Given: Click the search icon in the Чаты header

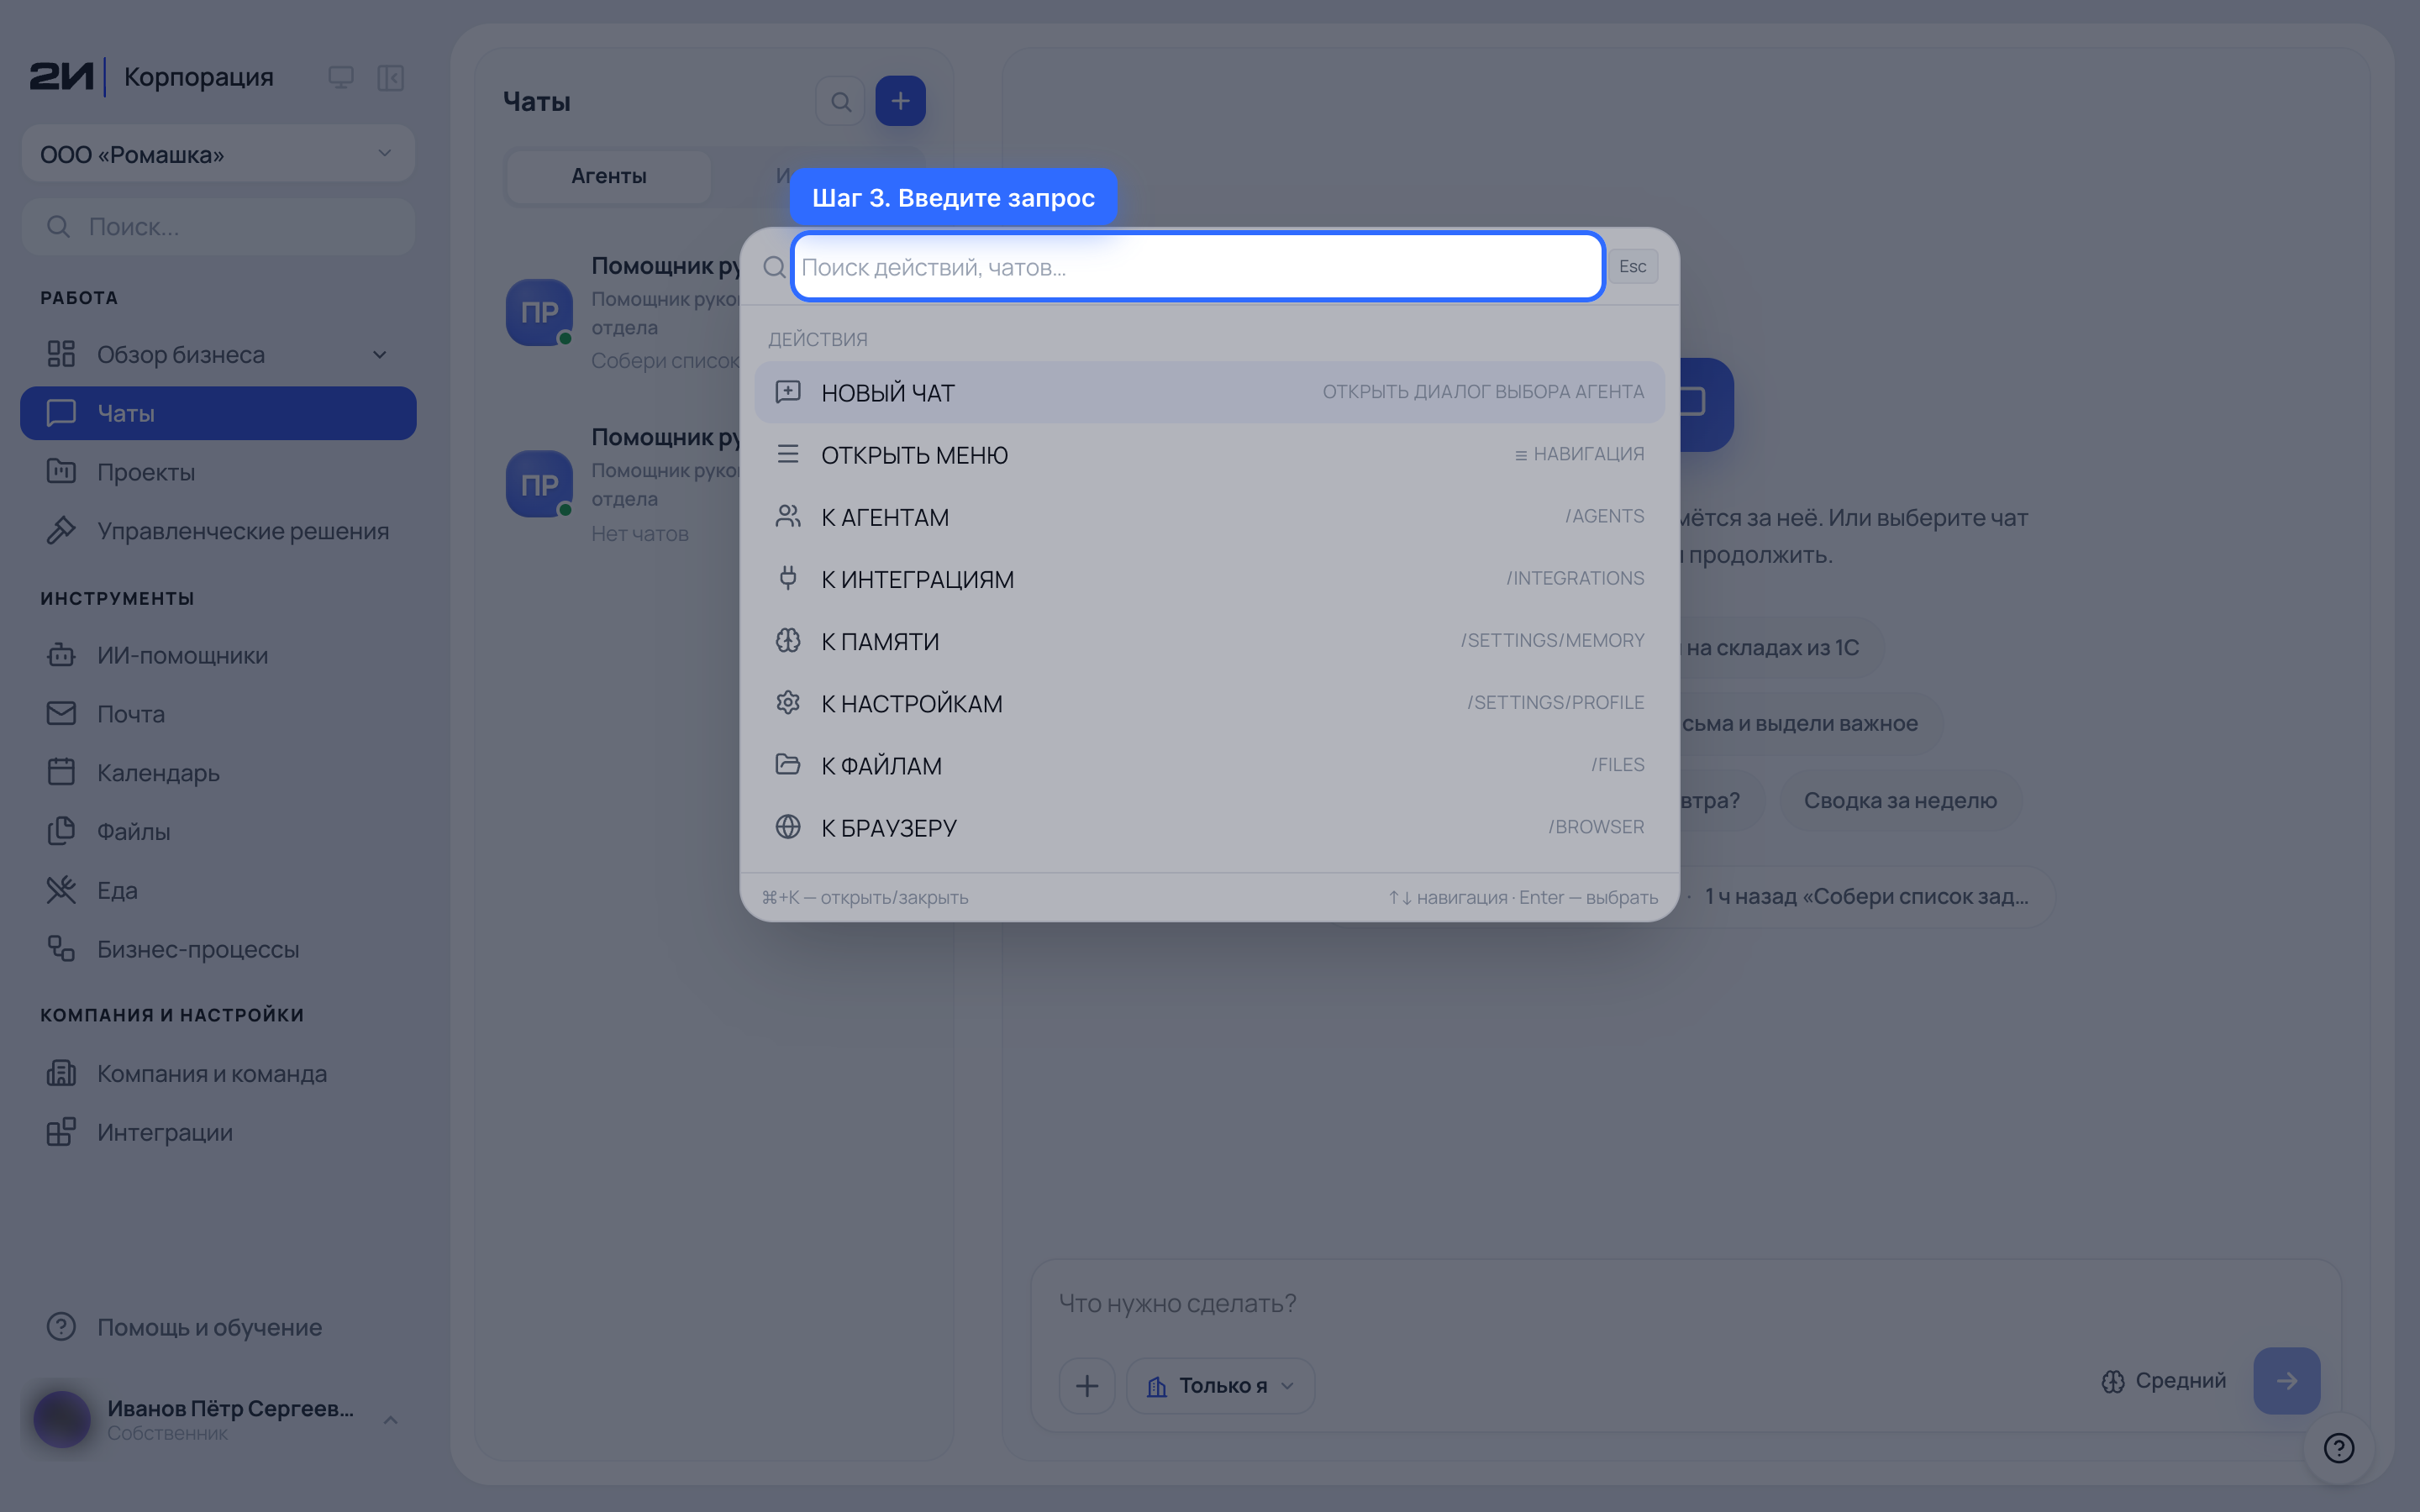Looking at the screenshot, I should click(840, 101).
